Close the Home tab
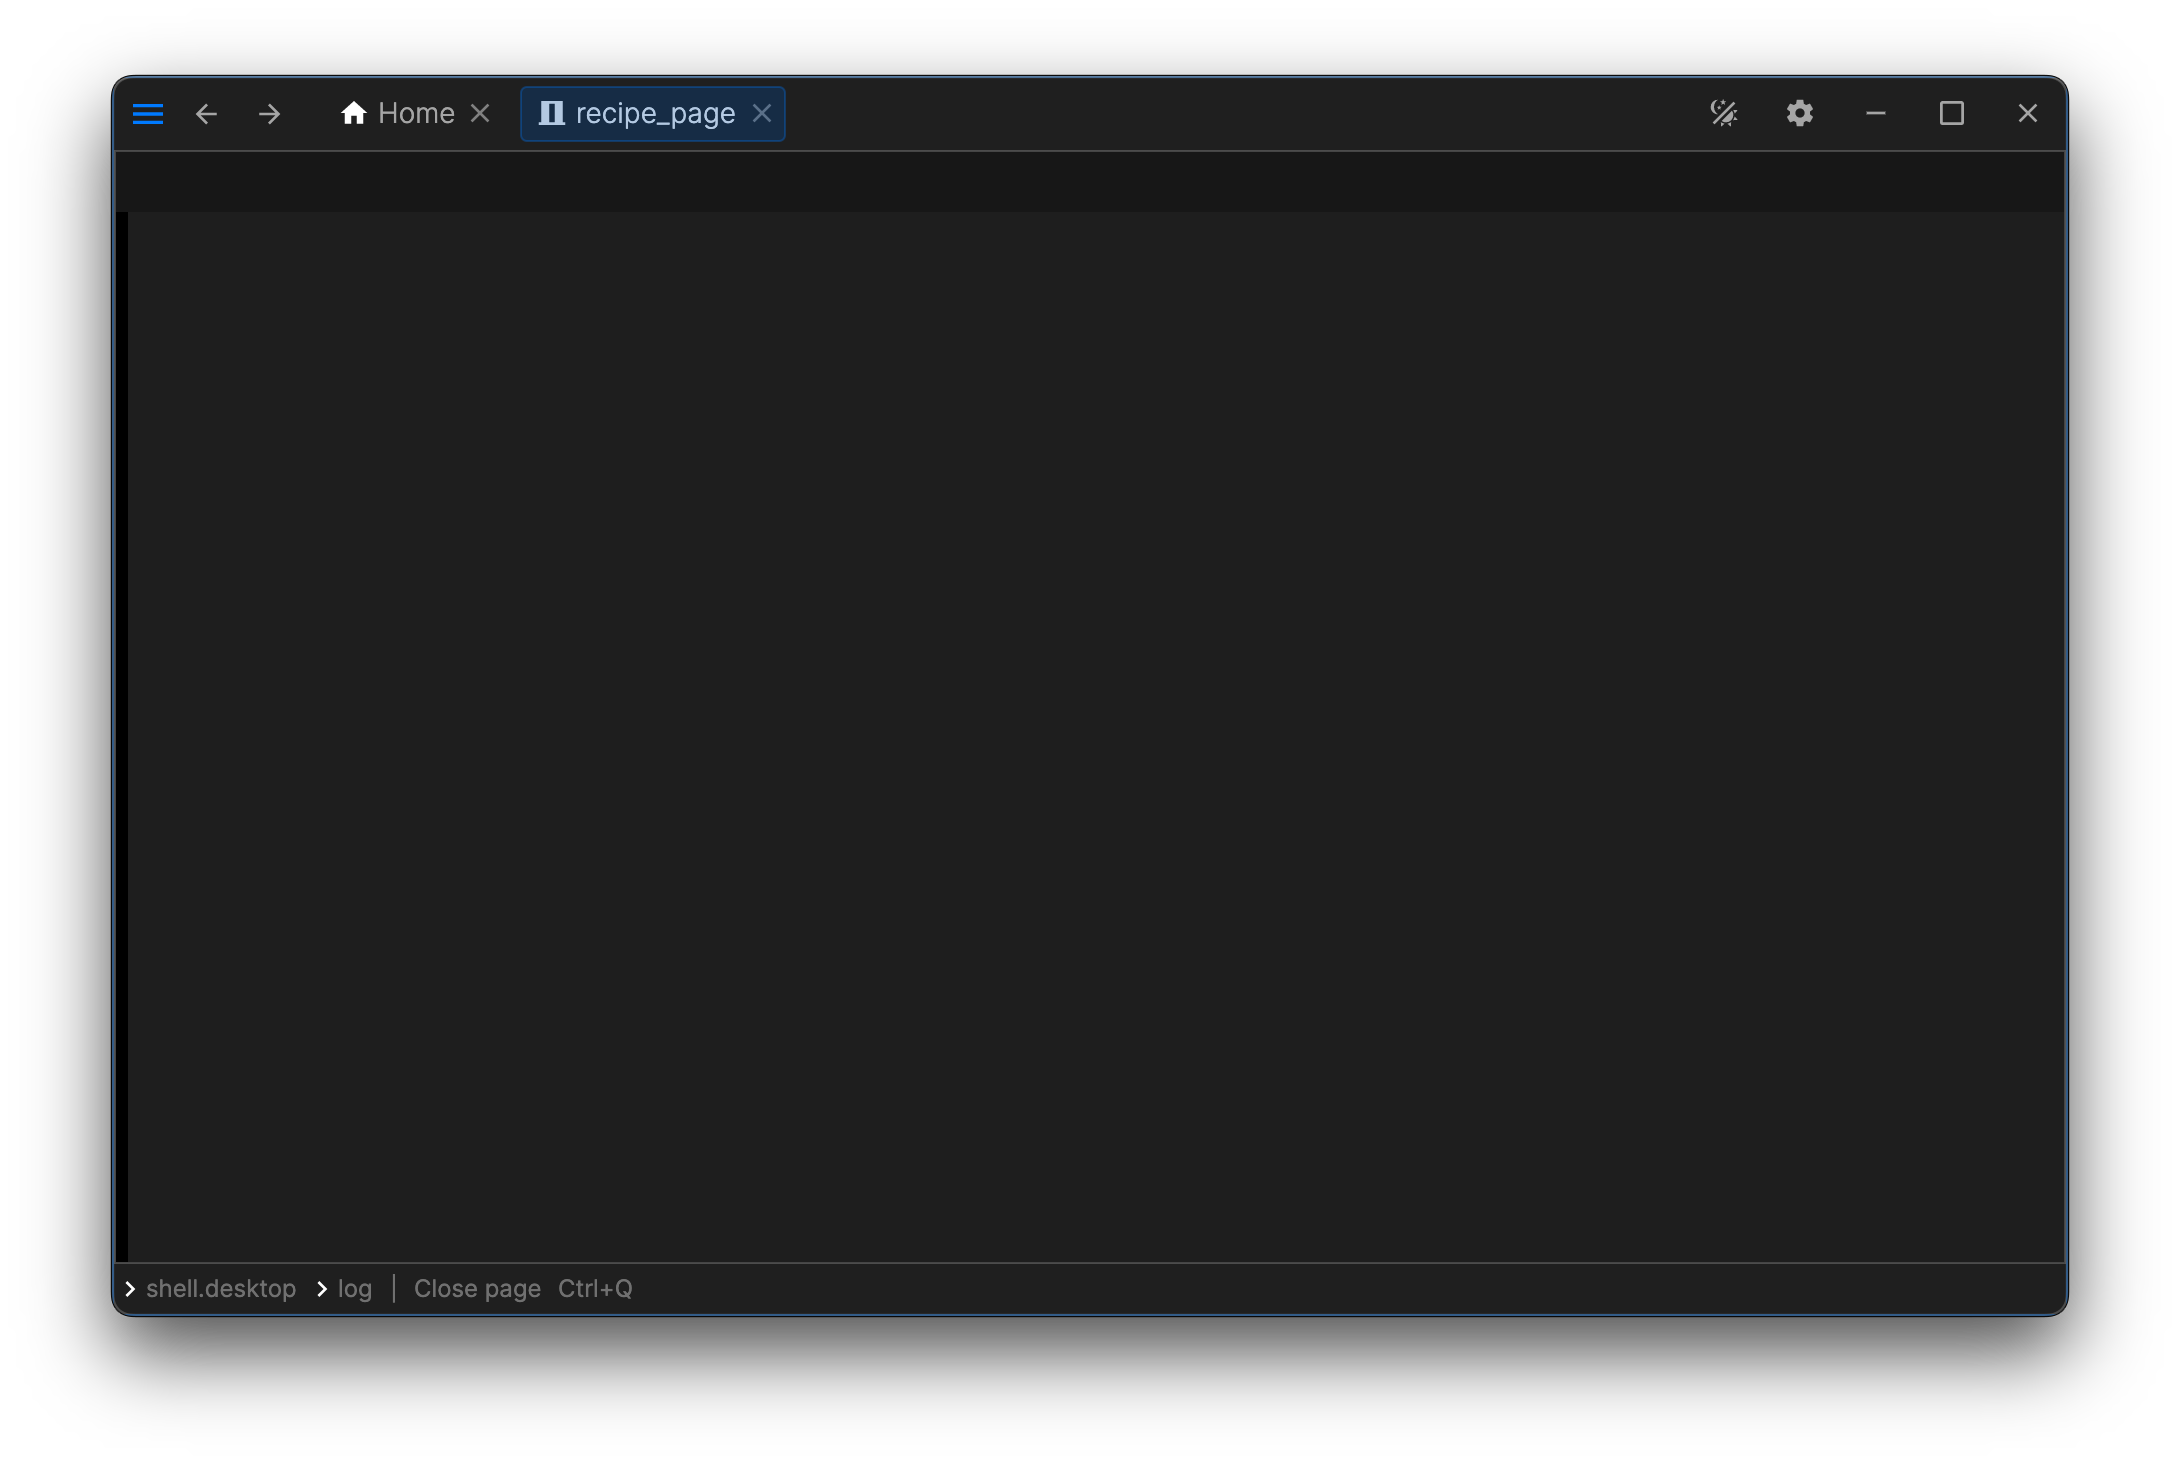The width and height of the screenshot is (2180, 1464). [x=480, y=114]
